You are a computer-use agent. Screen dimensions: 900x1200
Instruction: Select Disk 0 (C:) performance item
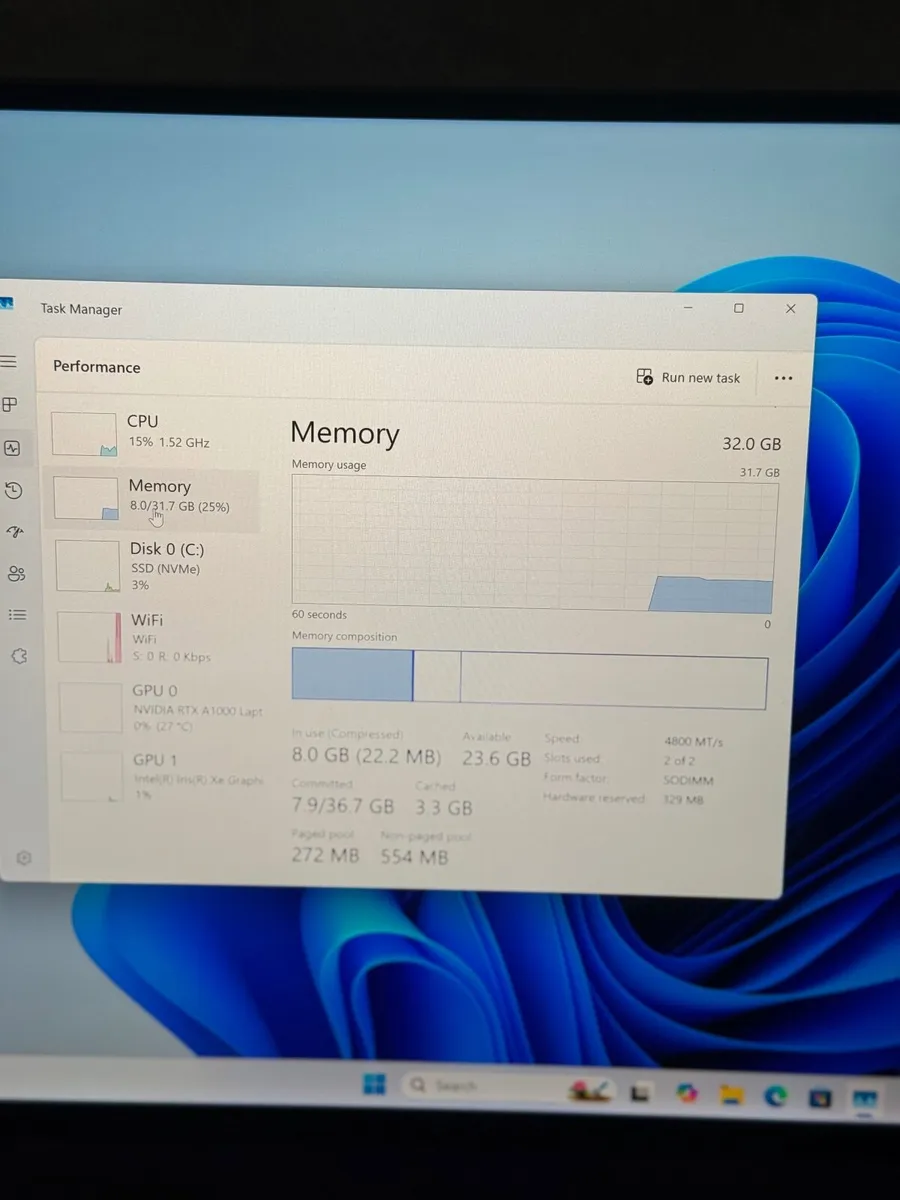(x=155, y=566)
